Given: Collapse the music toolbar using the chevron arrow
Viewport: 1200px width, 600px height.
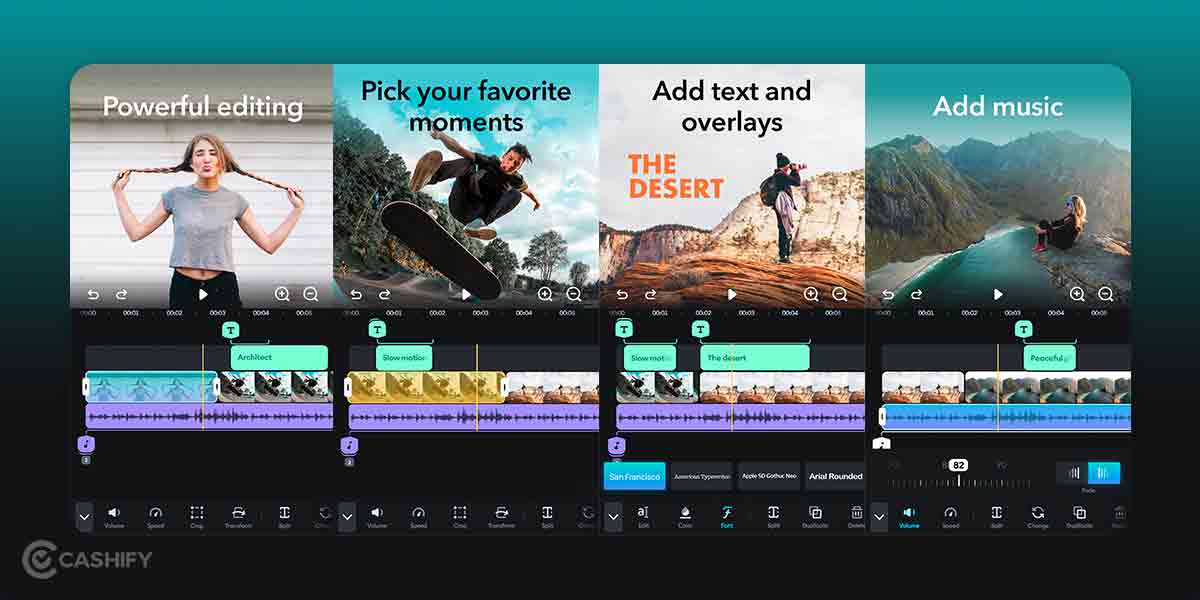Looking at the screenshot, I should [x=880, y=516].
